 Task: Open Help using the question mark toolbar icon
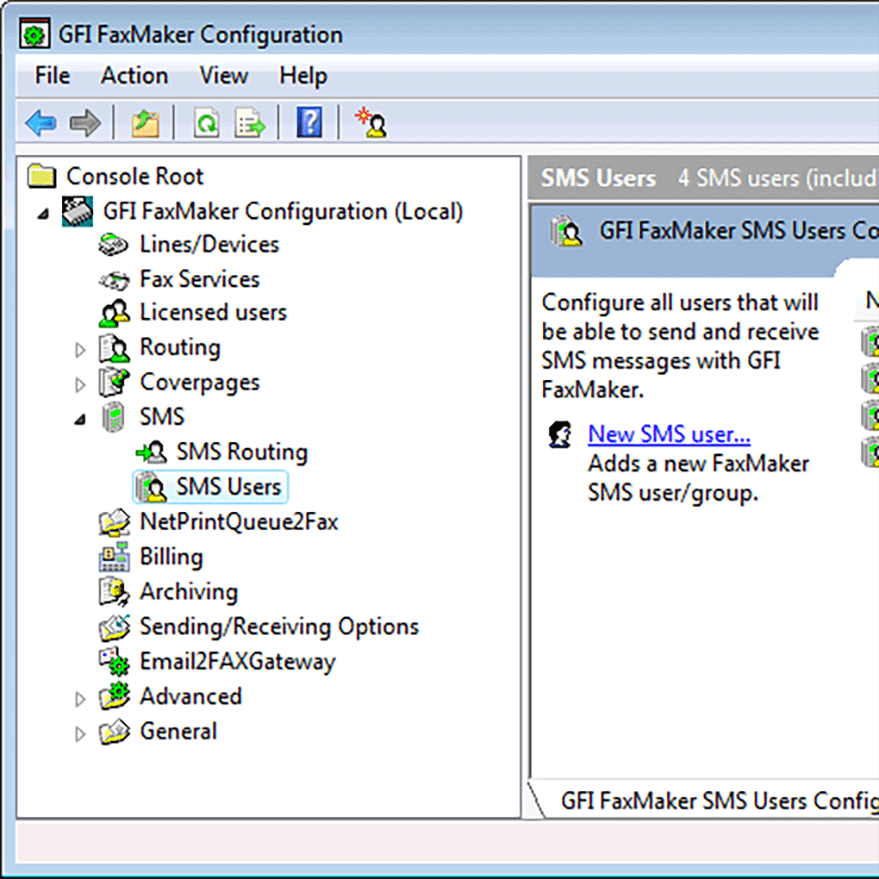point(308,122)
